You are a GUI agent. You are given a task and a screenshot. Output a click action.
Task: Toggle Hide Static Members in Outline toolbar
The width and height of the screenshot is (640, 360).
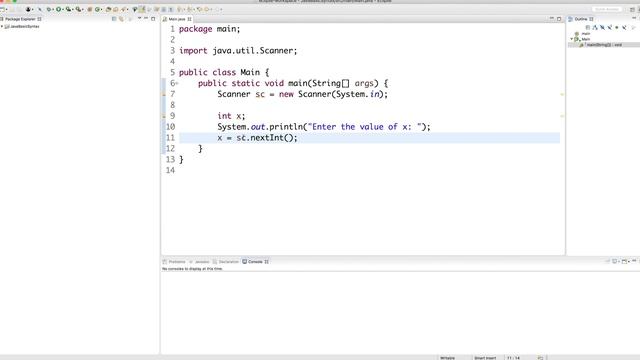tap(610, 27)
